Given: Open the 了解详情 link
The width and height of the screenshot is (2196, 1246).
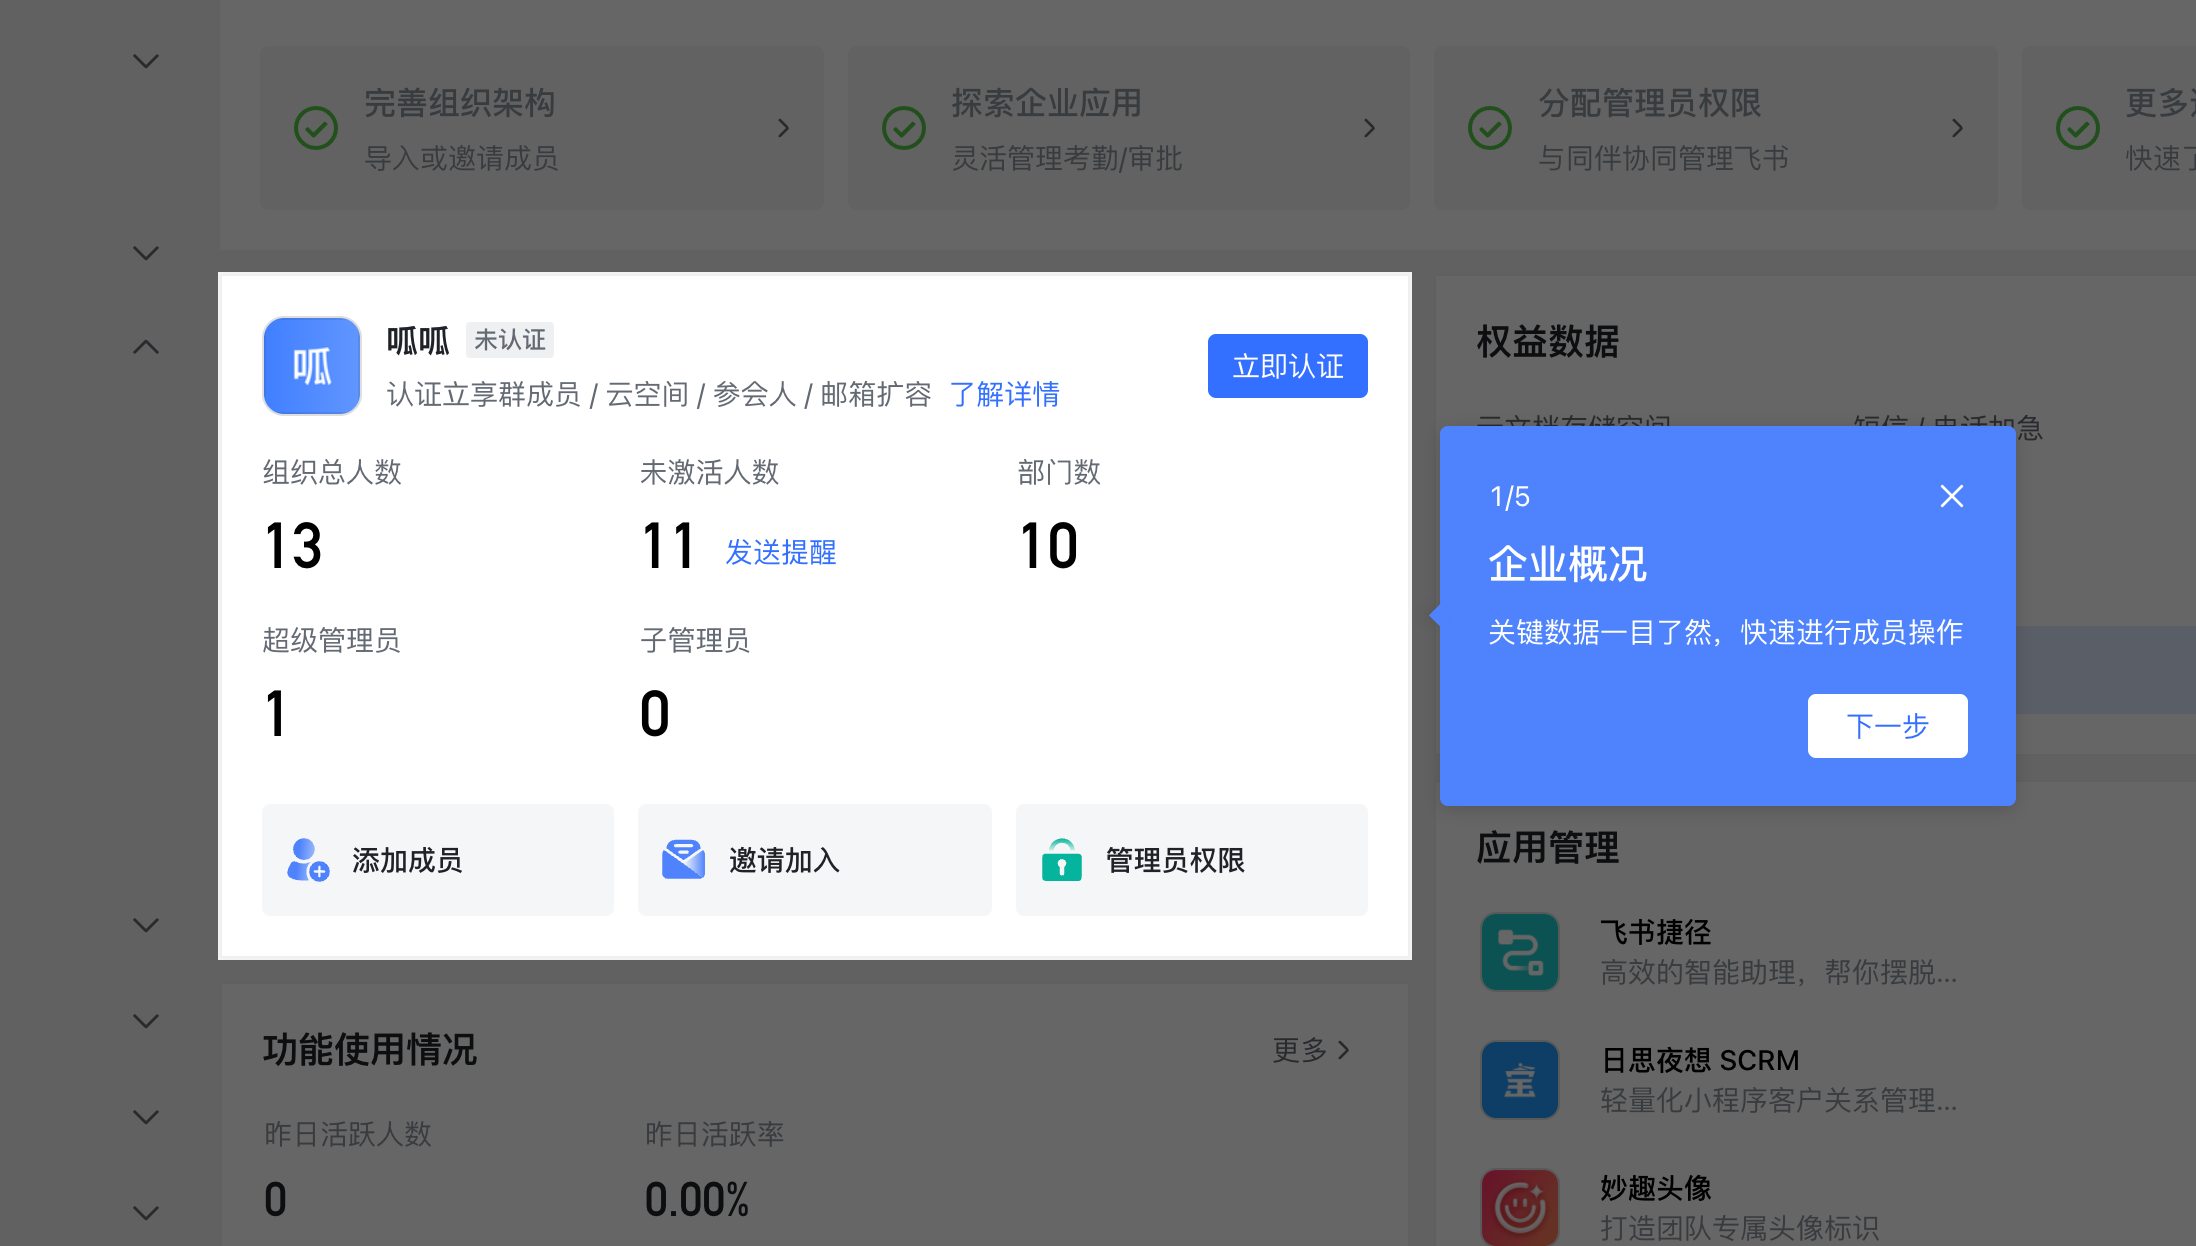Looking at the screenshot, I should 1003,394.
